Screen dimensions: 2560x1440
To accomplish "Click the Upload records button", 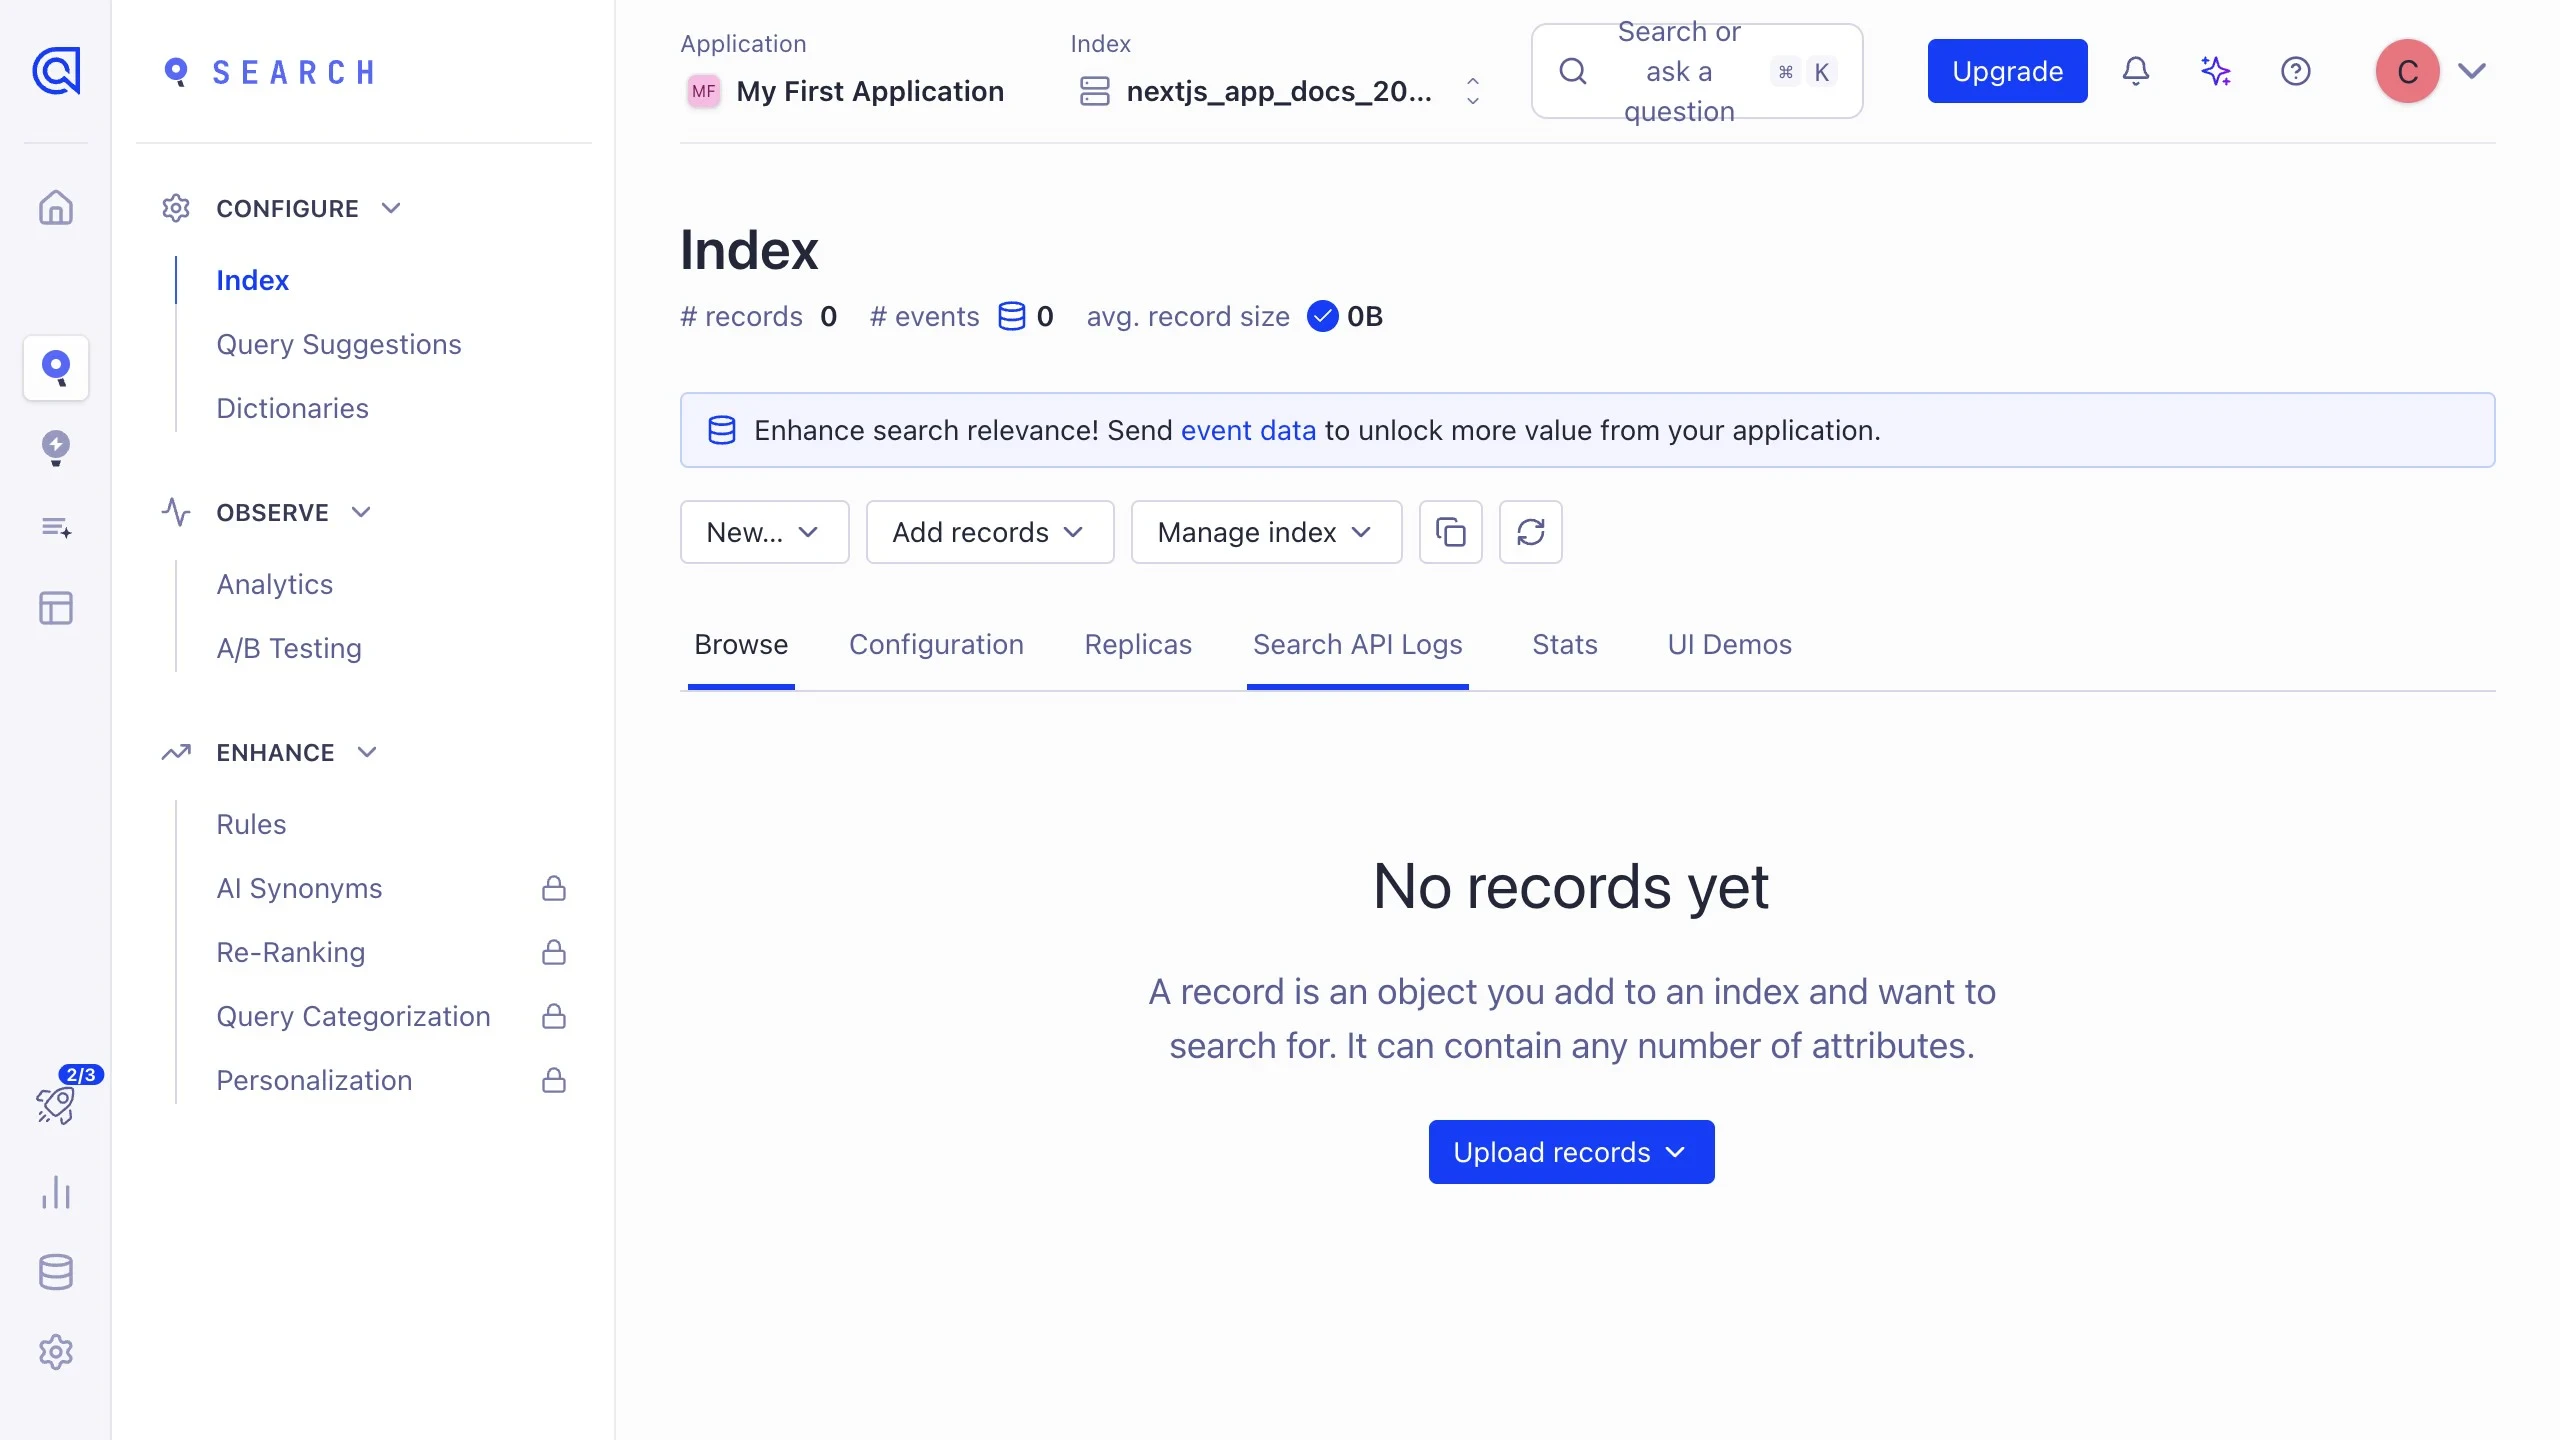I will pyautogui.click(x=1572, y=1152).
